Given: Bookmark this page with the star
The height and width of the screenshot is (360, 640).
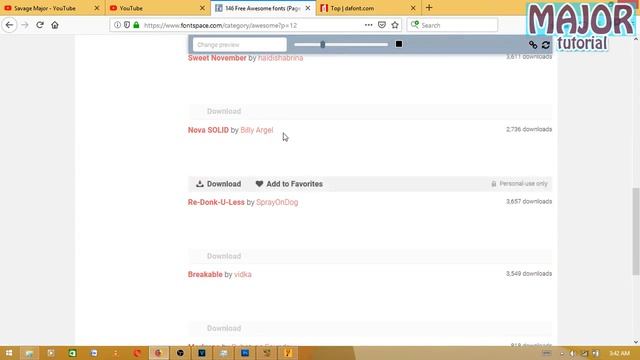Looking at the screenshot, I should 395,25.
